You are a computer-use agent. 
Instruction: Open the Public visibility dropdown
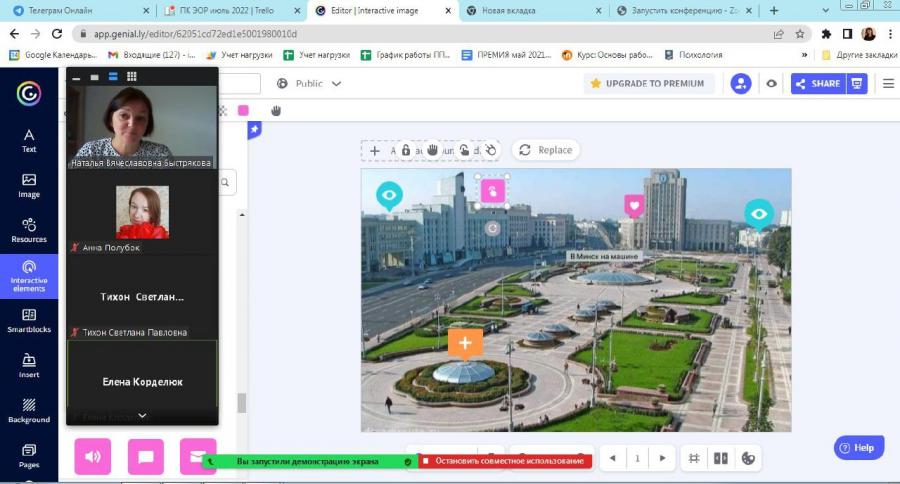[309, 84]
